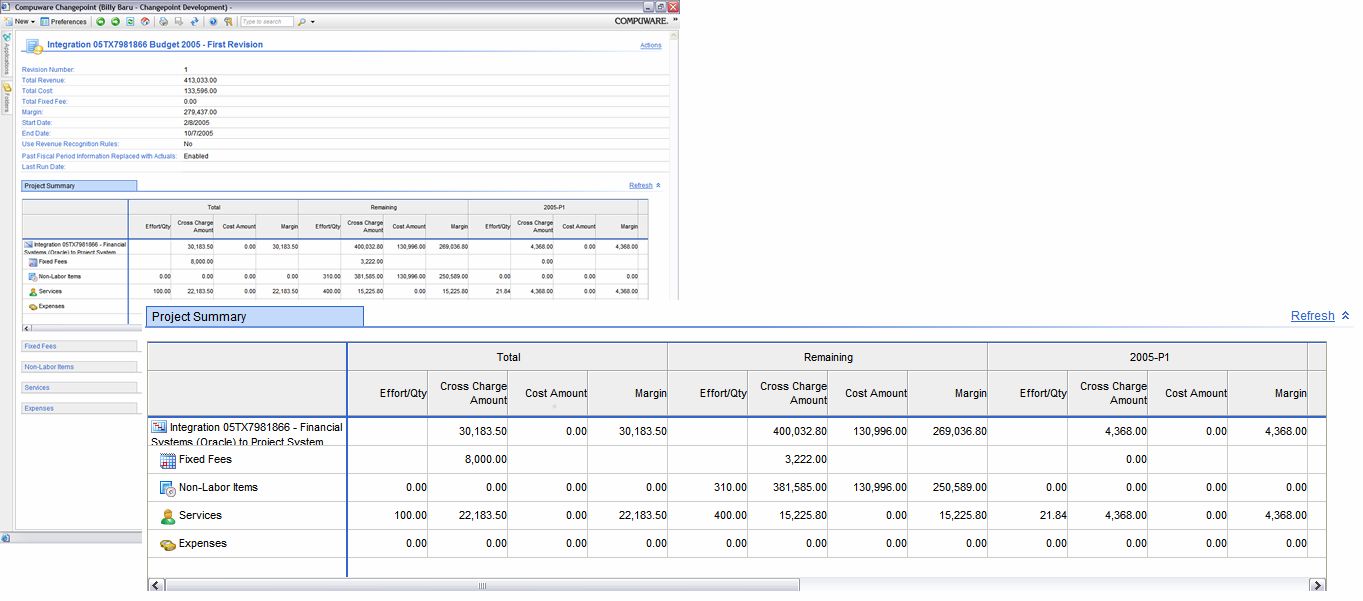
Task: Click the magnifier search icon
Action: [301, 21]
